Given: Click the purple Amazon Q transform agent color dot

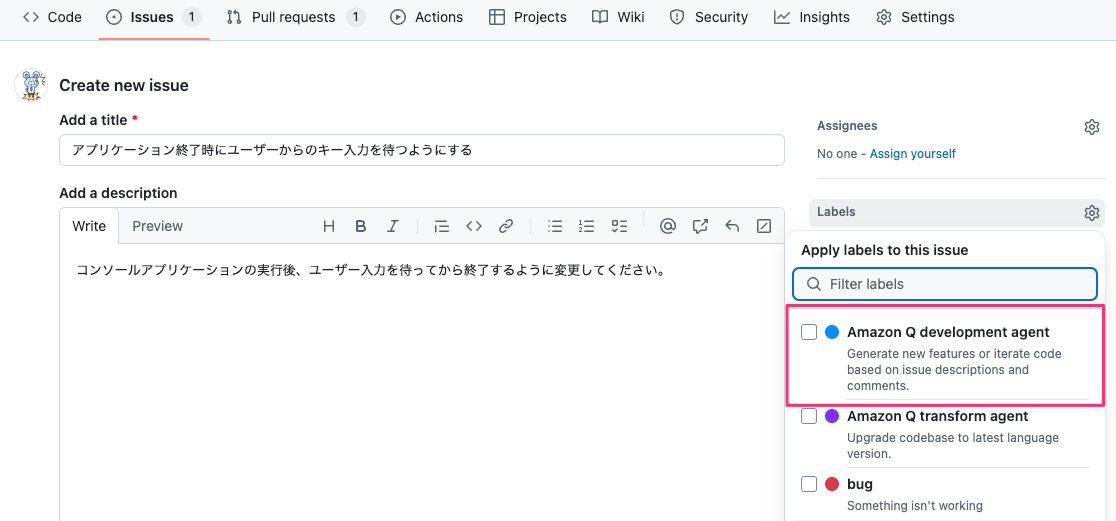Looking at the screenshot, I should pyautogui.click(x=831, y=416).
